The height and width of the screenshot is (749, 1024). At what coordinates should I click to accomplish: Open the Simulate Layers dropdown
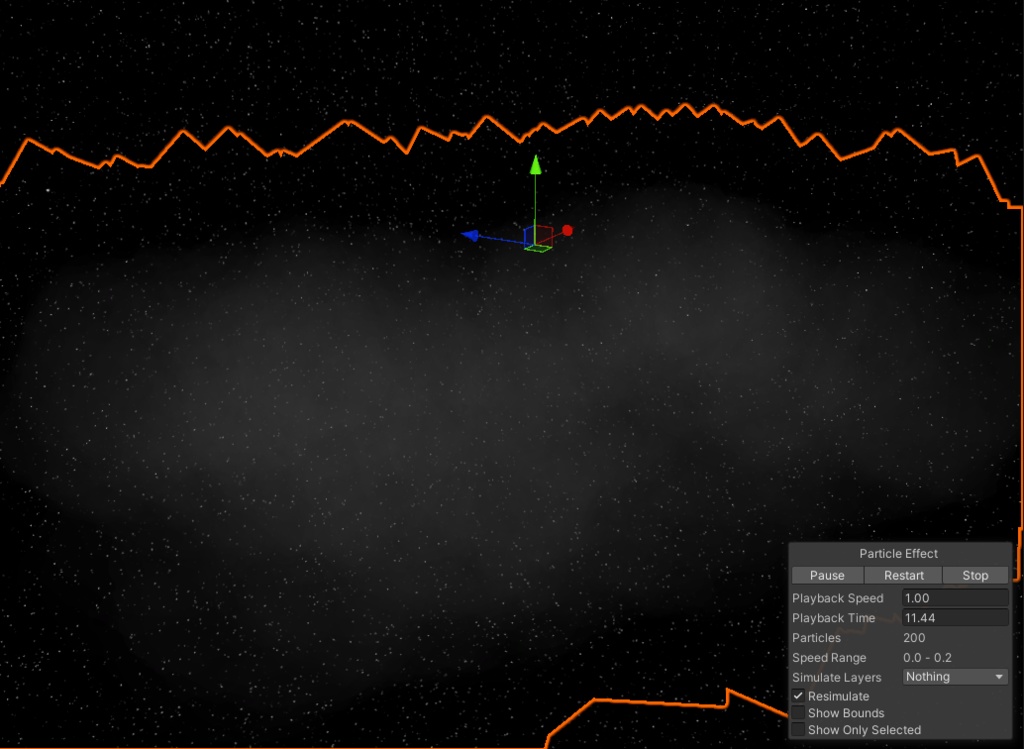955,677
